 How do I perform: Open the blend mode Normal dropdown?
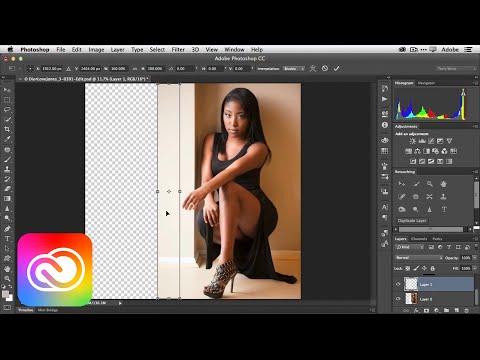point(419,258)
